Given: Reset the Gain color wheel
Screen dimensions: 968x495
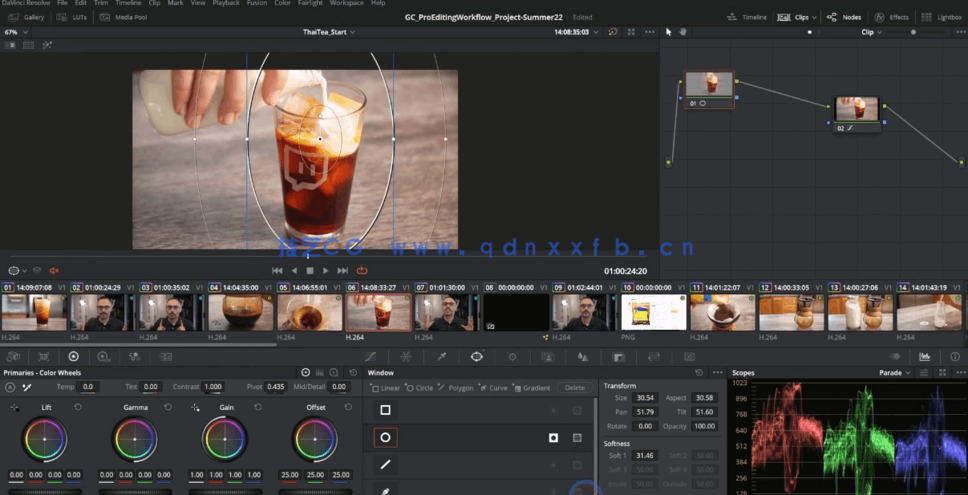Looking at the screenshot, I should (258, 407).
